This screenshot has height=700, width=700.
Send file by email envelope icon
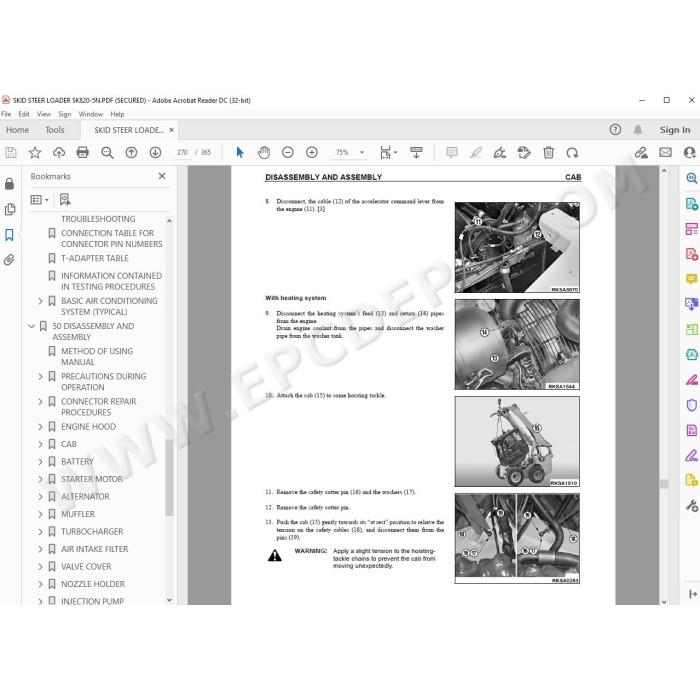(x=666, y=153)
